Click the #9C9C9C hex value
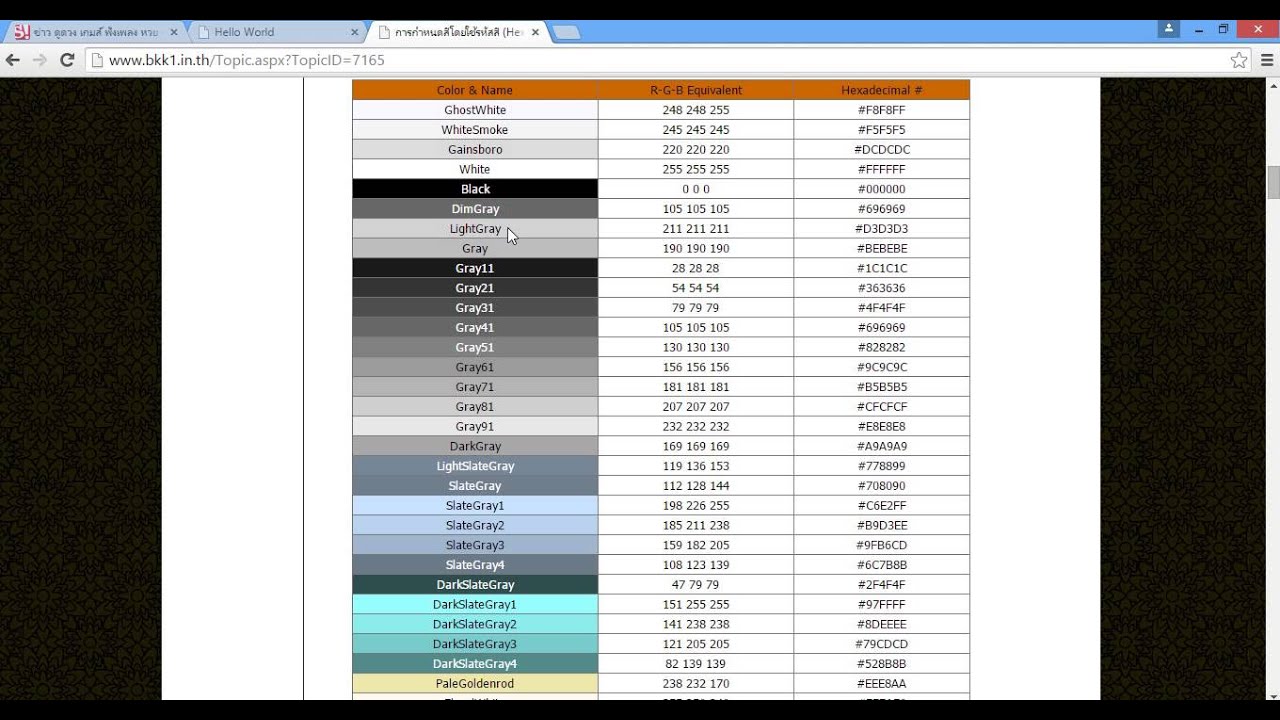This screenshot has height=720, width=1280. pos(881,367)
